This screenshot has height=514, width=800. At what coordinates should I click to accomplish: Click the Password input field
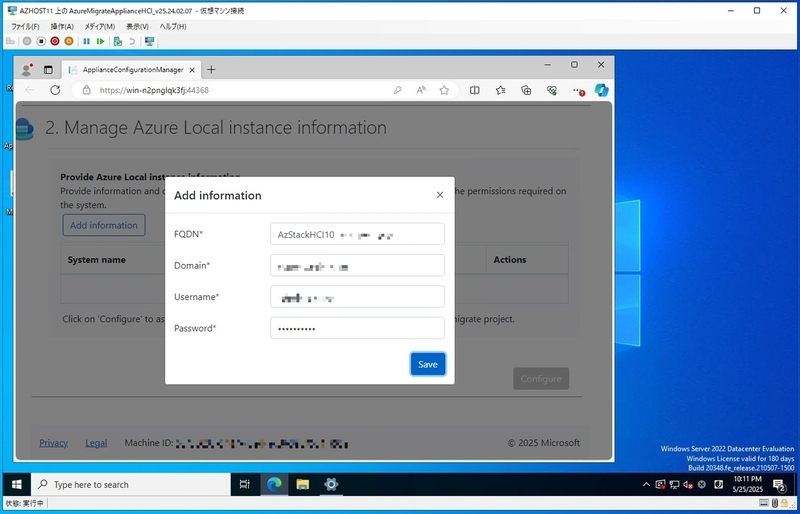[x=357, y=328]
